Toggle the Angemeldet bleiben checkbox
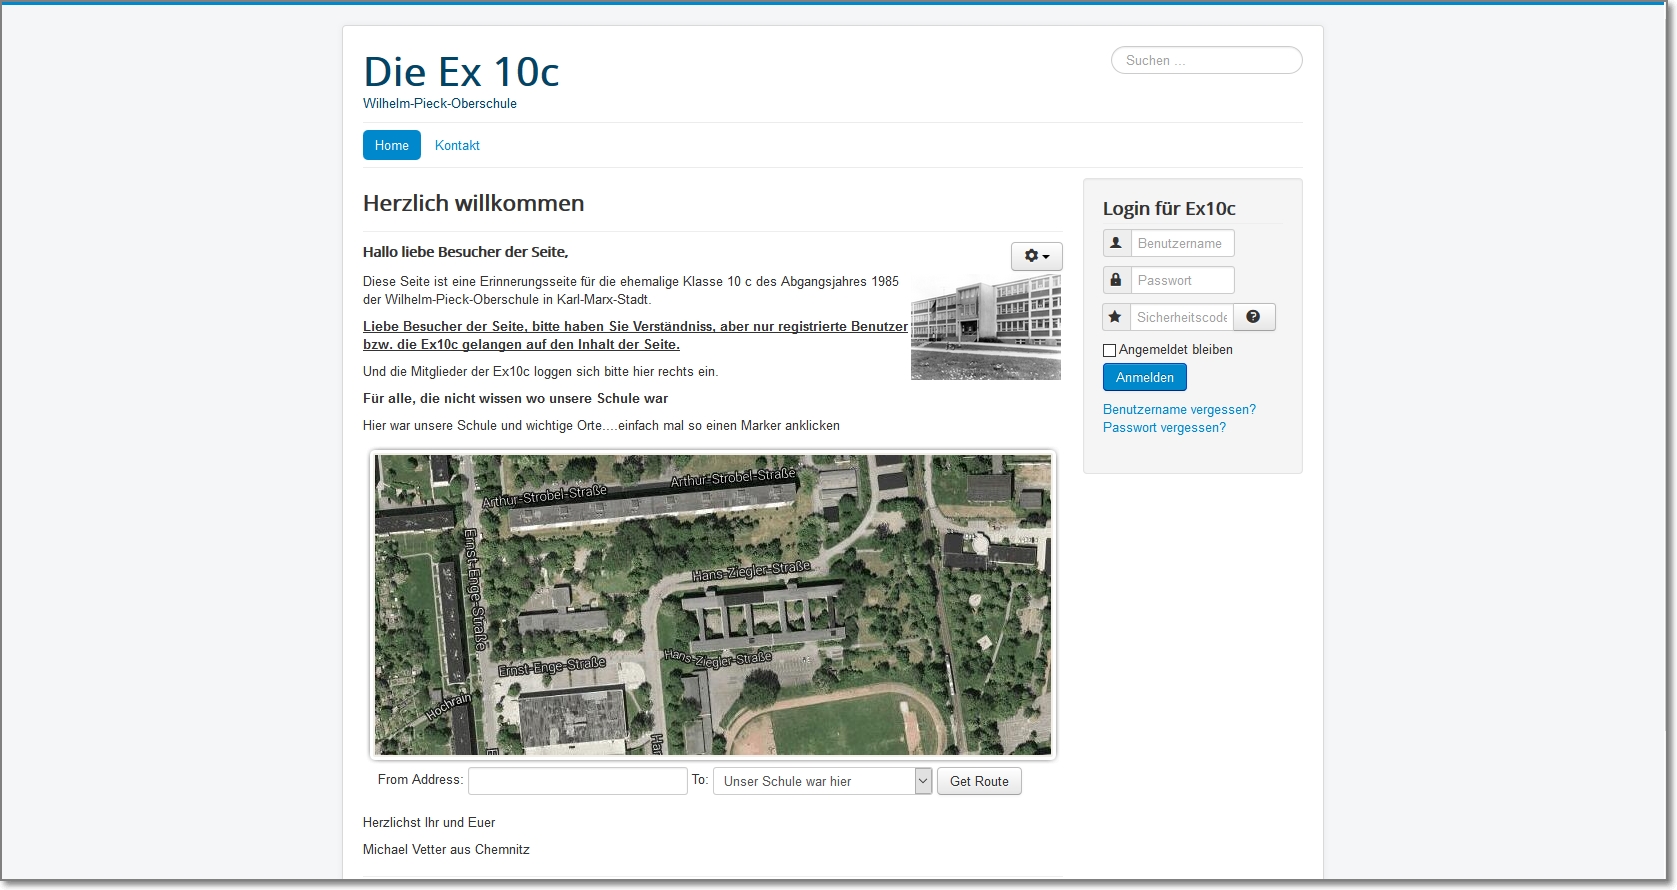 1109,350
